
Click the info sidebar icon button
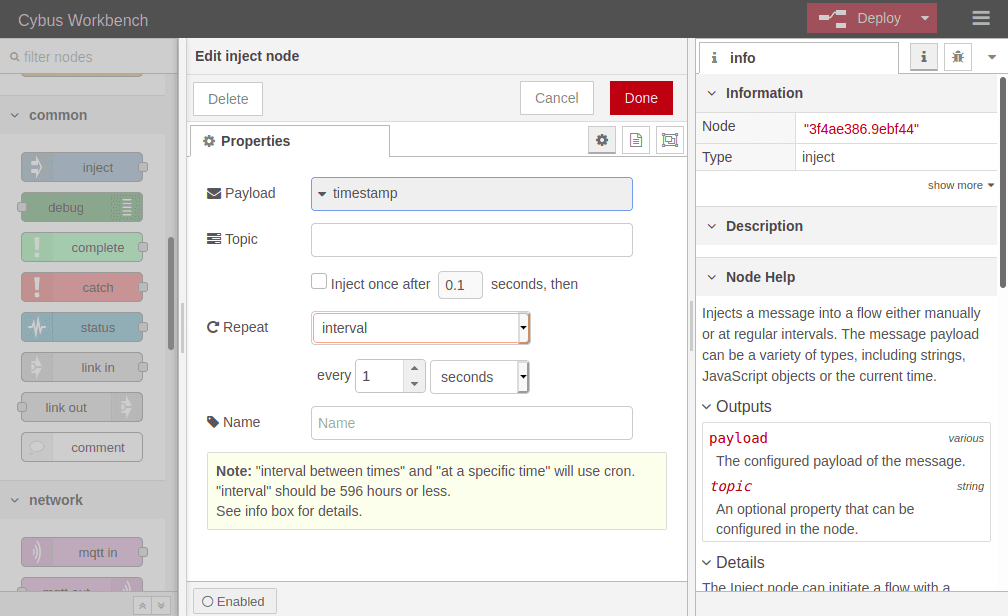click(x=923, y=58)
